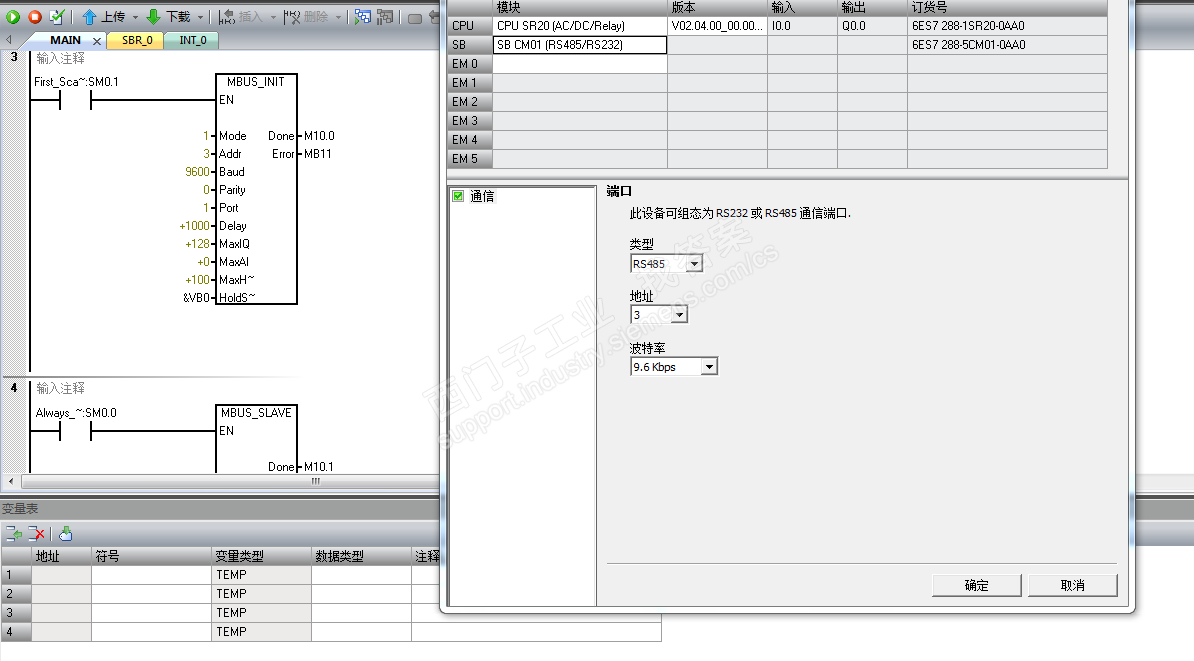Viewport: 1194px width, 661px height.
Task: Click the M10.0 Done output
Action: [319, 136]
